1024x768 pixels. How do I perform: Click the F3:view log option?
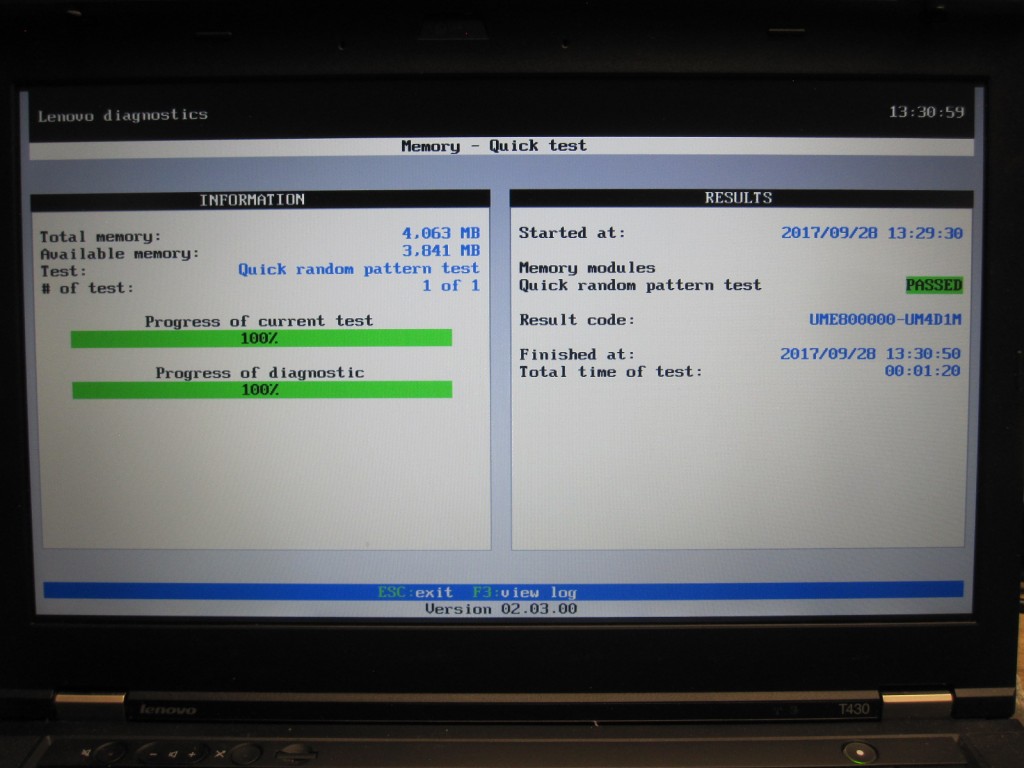click(525, 592)
